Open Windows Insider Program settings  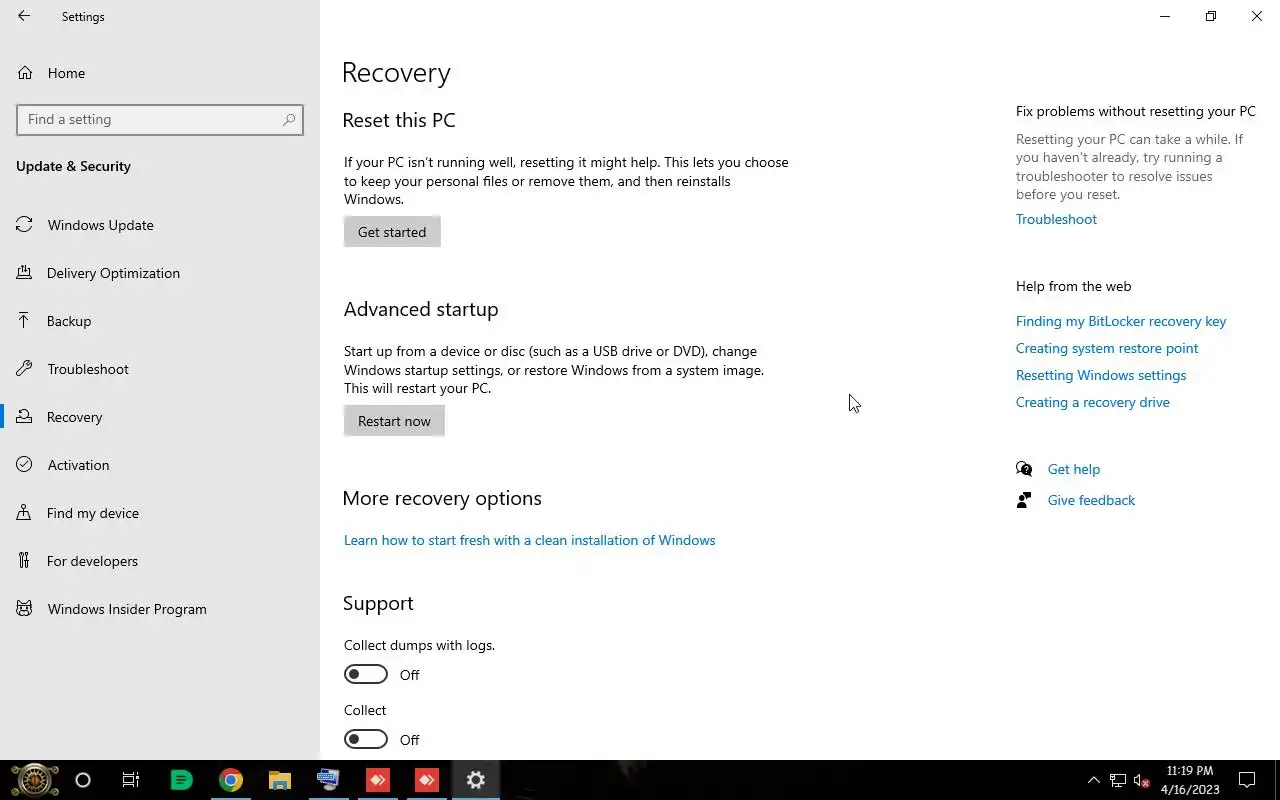pos(160,609)
